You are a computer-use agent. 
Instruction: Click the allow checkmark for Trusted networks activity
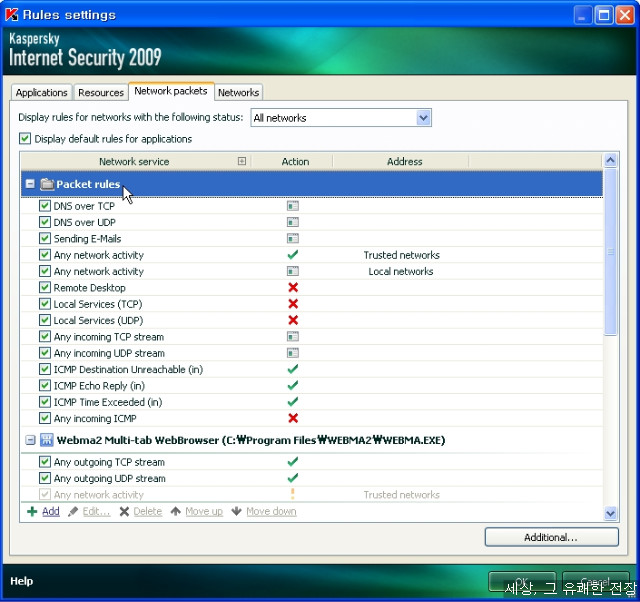tap(293, 255)
